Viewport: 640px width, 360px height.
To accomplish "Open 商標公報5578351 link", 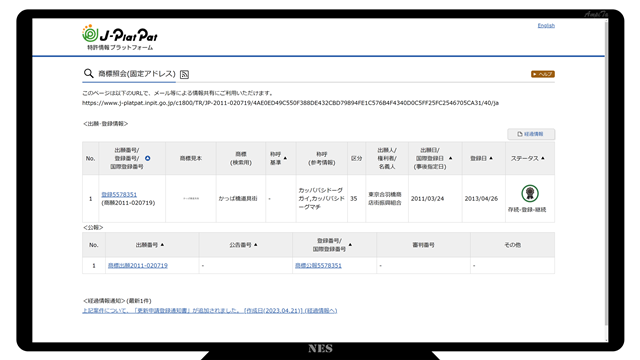I will [x=318, y=266].
